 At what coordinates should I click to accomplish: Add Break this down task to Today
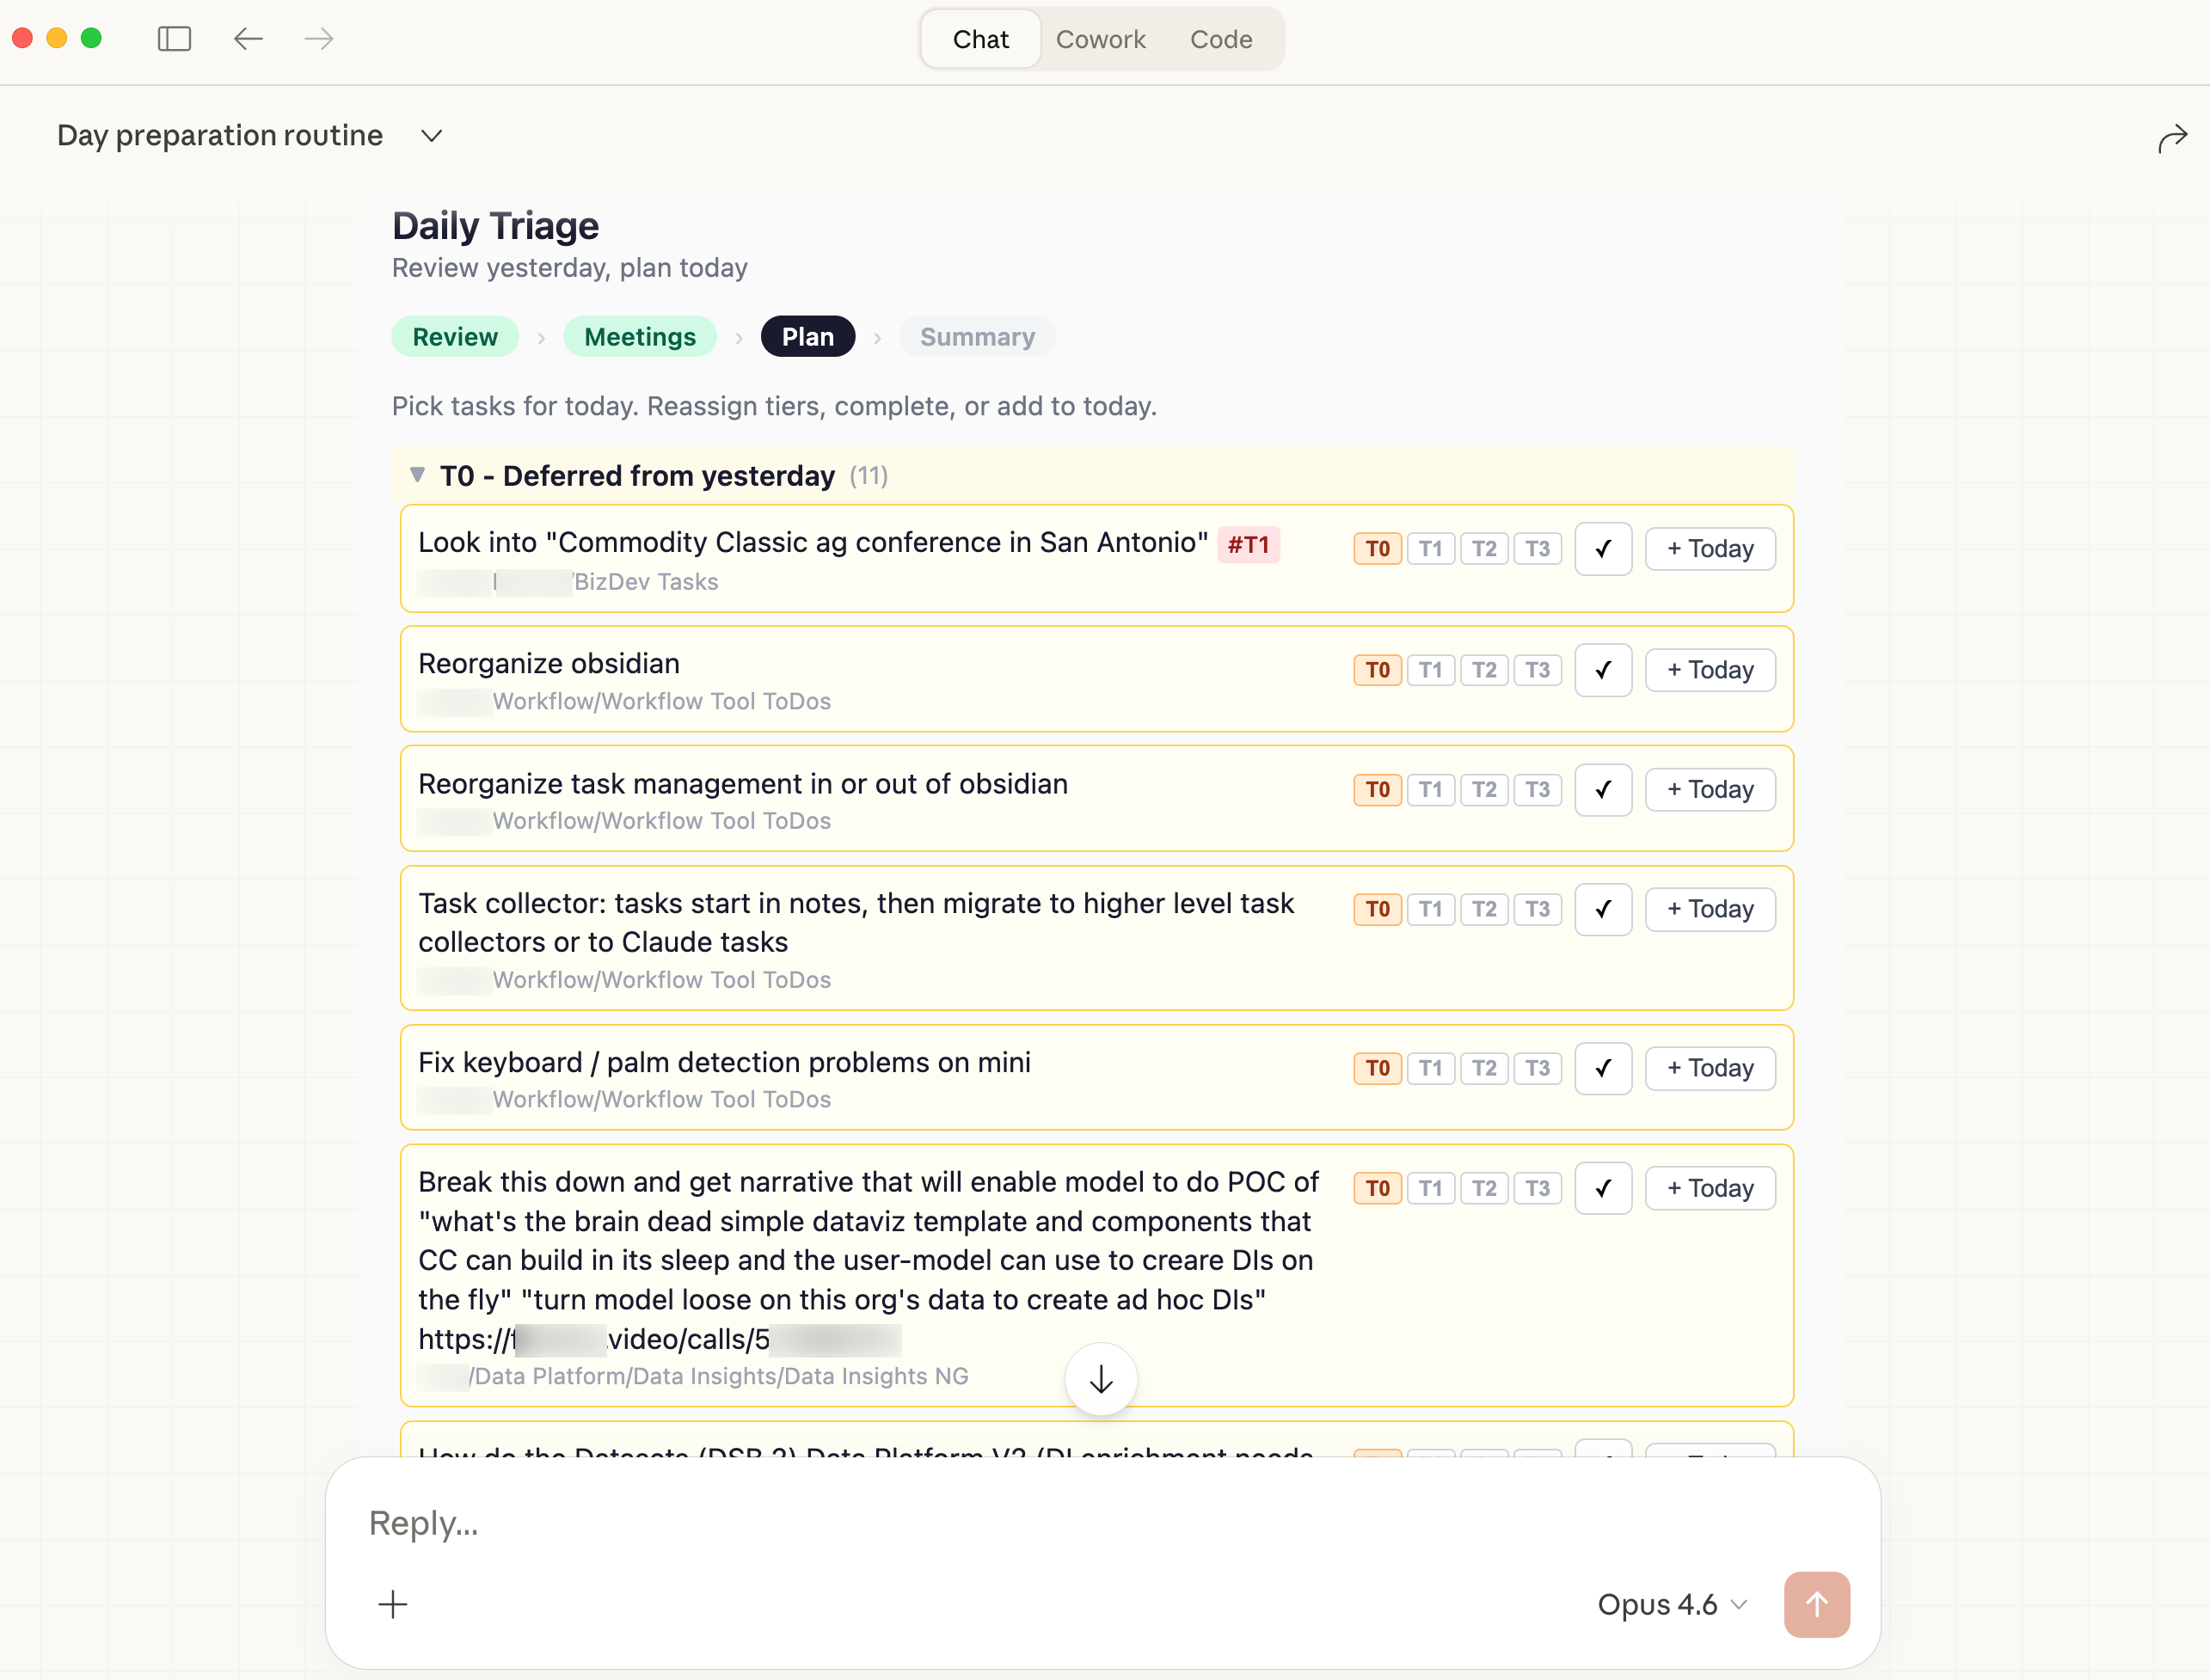(x=1710, y=1188)
